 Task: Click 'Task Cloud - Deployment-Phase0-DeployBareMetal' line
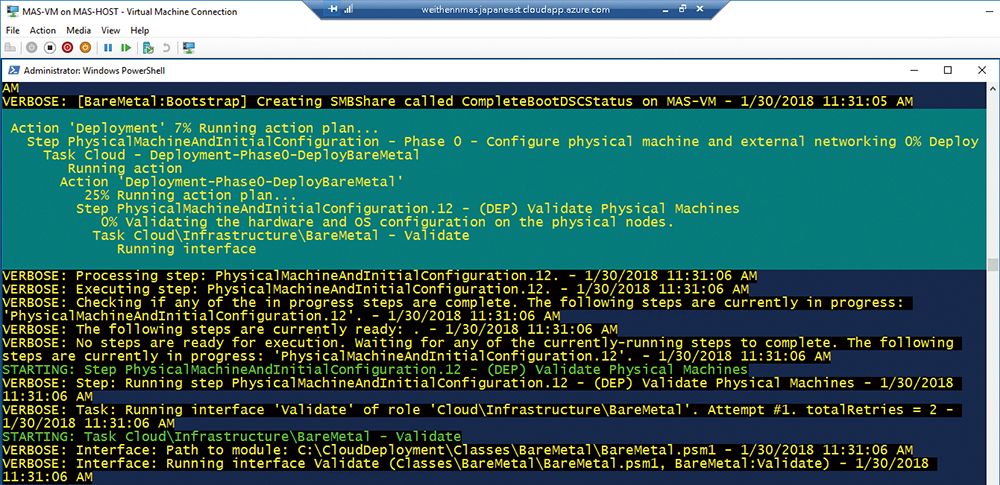(x=231, y=155)
